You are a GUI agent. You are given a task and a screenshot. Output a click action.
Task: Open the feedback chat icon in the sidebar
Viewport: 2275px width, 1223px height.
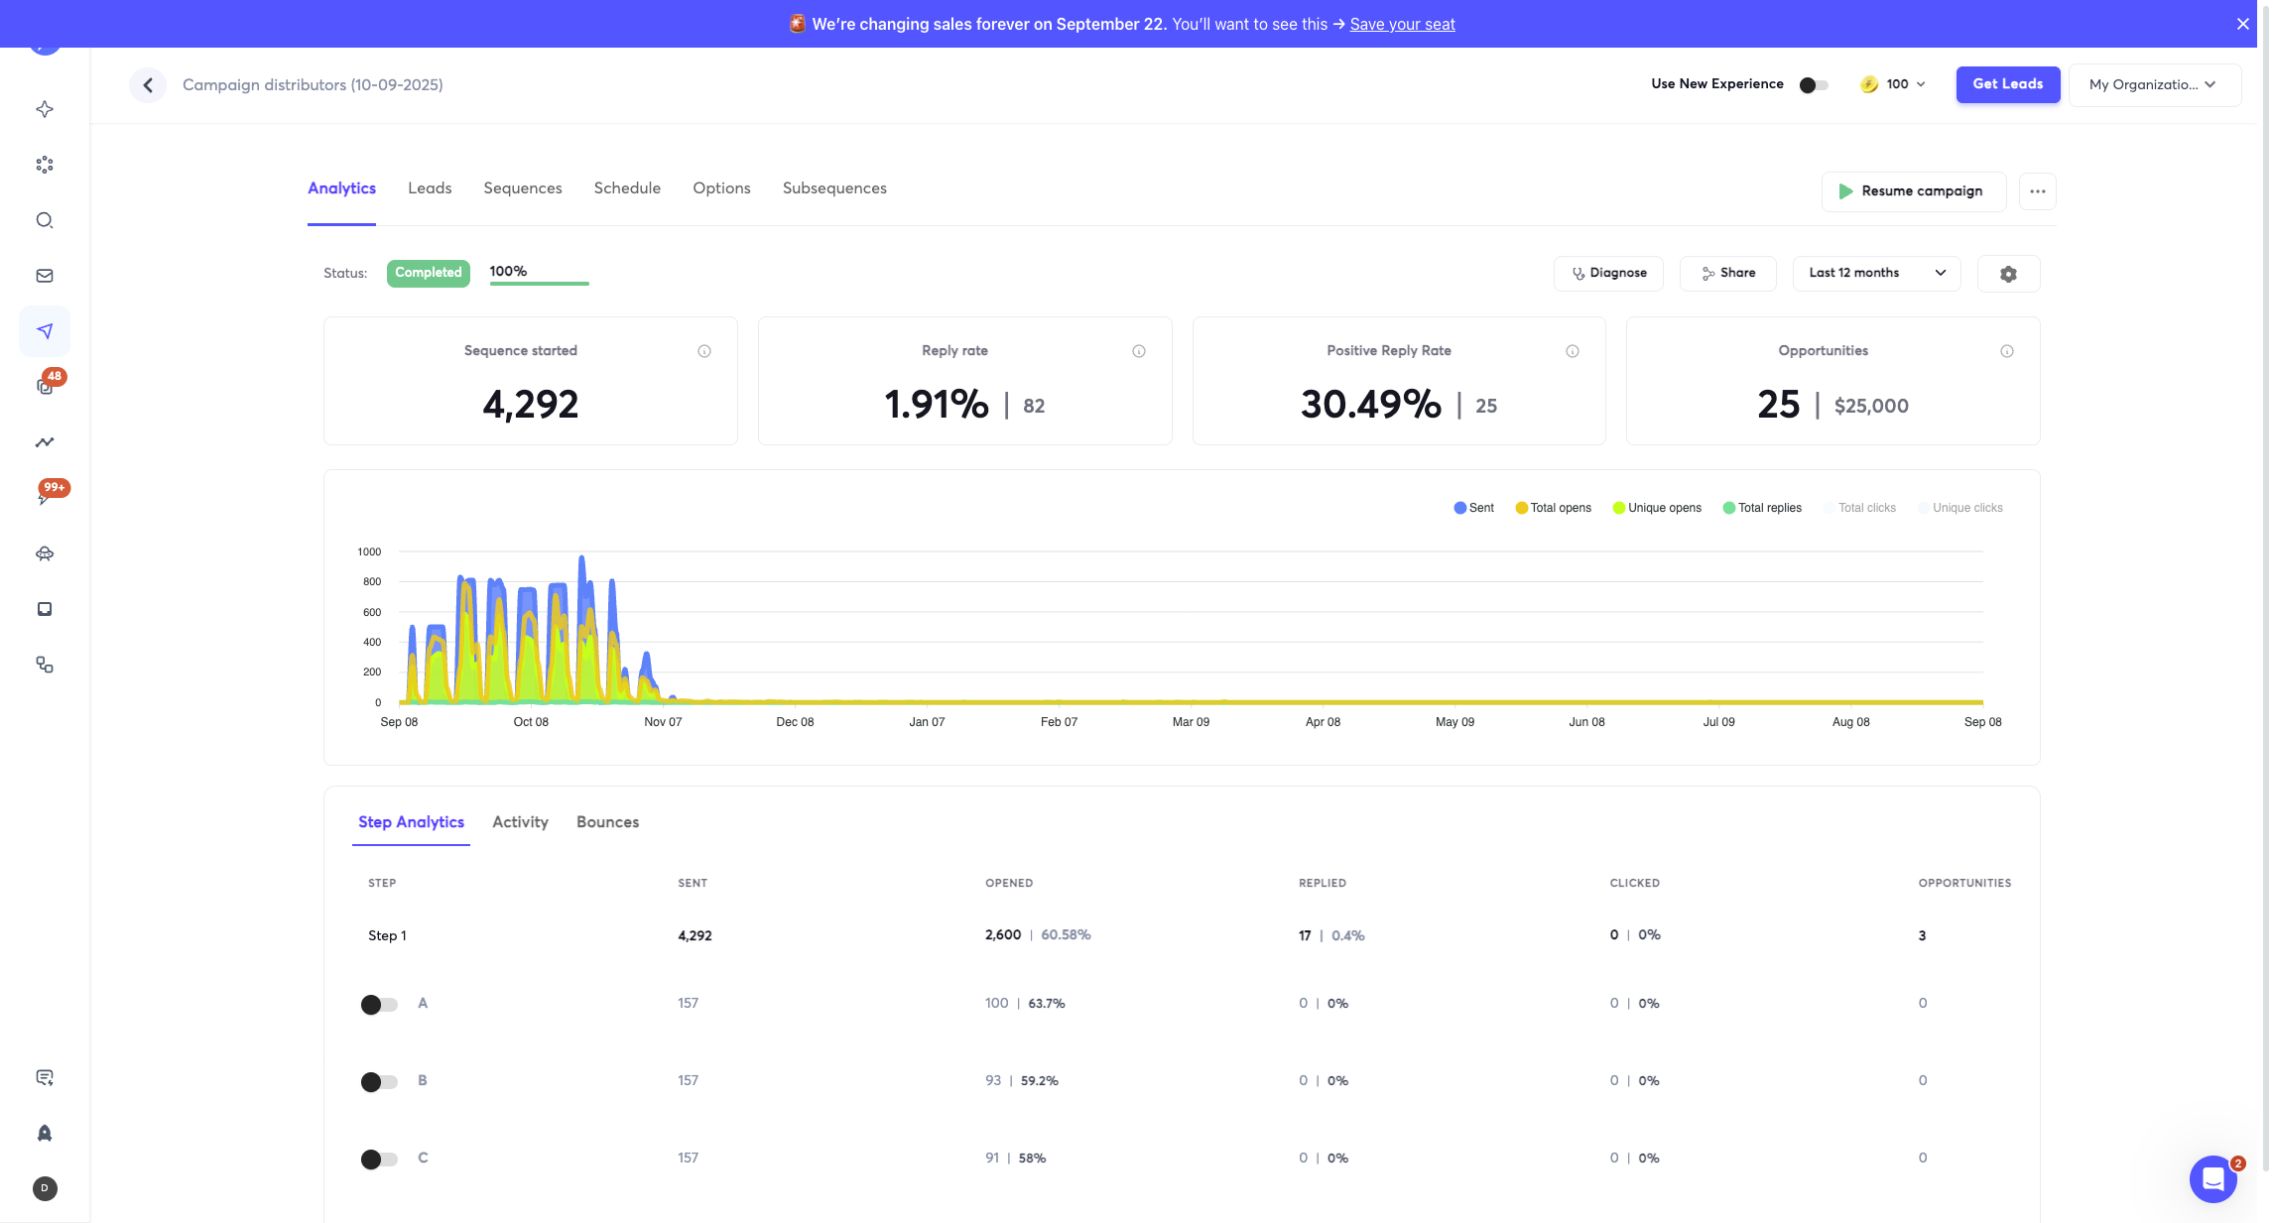(44, 1077)
